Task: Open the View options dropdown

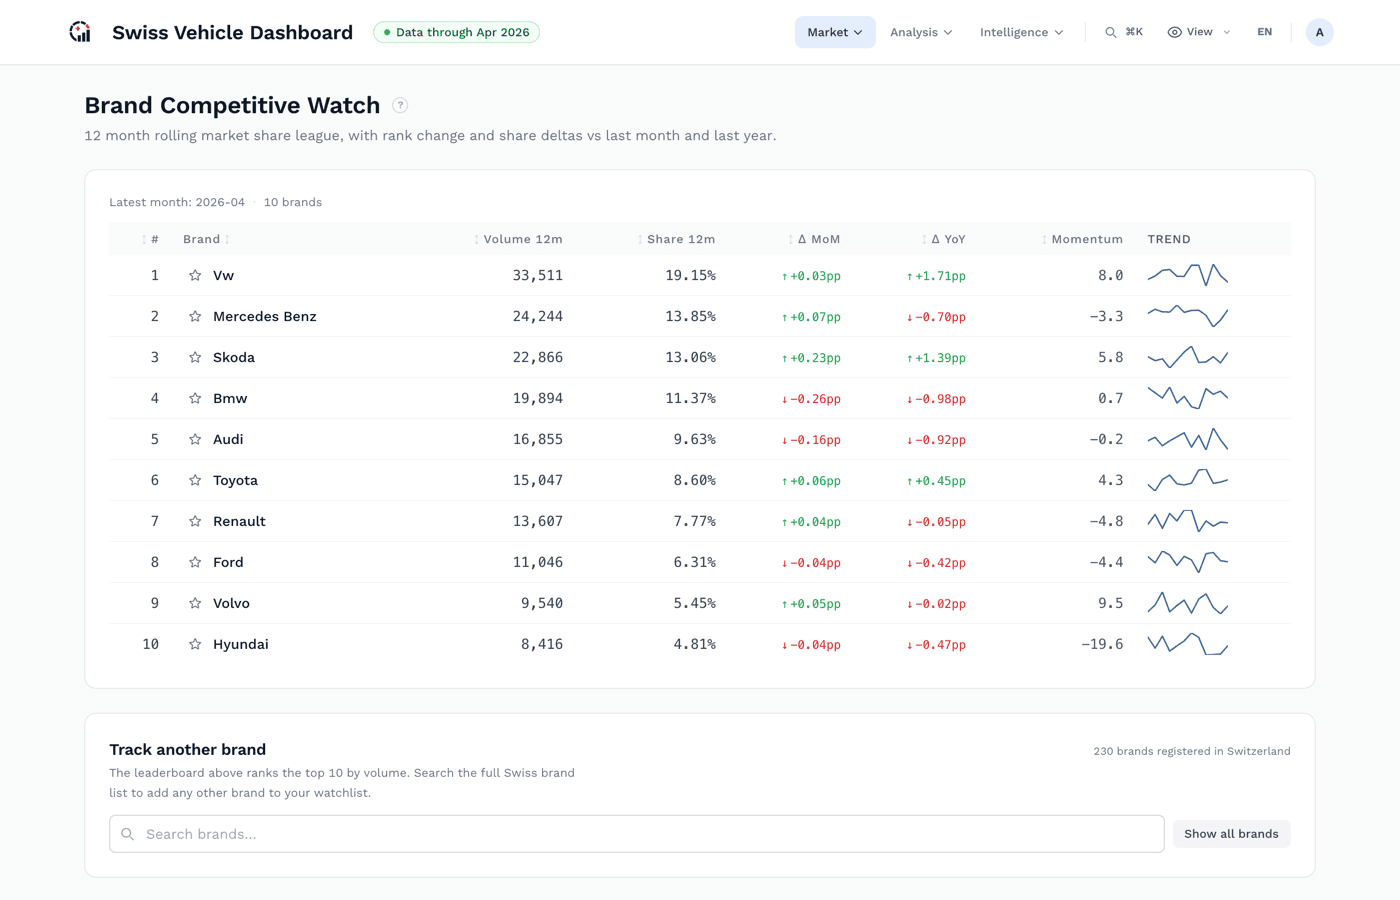Action: (1198, 32)
